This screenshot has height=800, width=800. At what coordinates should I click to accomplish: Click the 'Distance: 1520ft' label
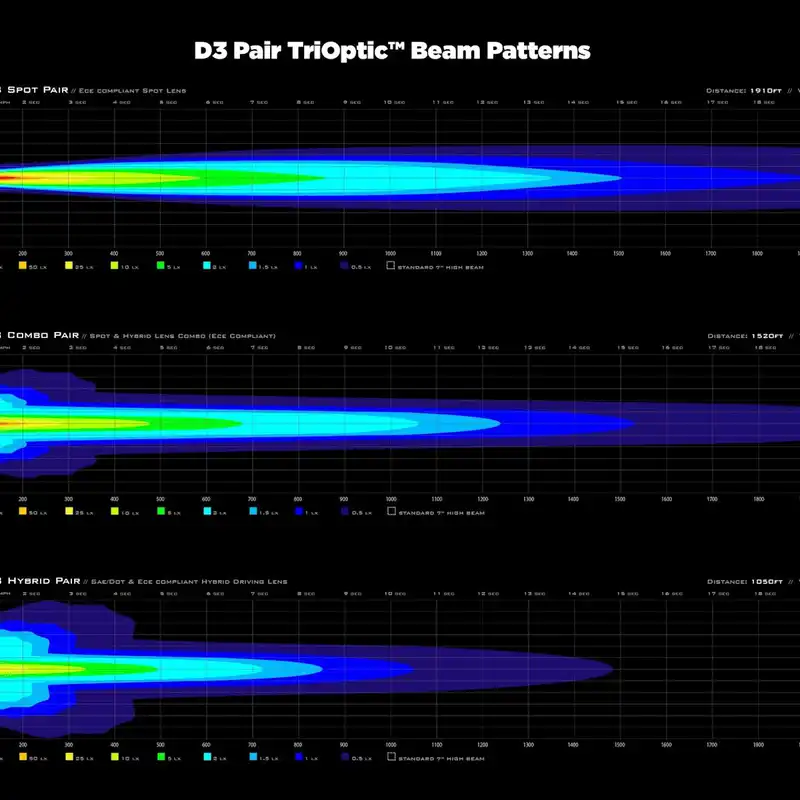tap(745, 336)
